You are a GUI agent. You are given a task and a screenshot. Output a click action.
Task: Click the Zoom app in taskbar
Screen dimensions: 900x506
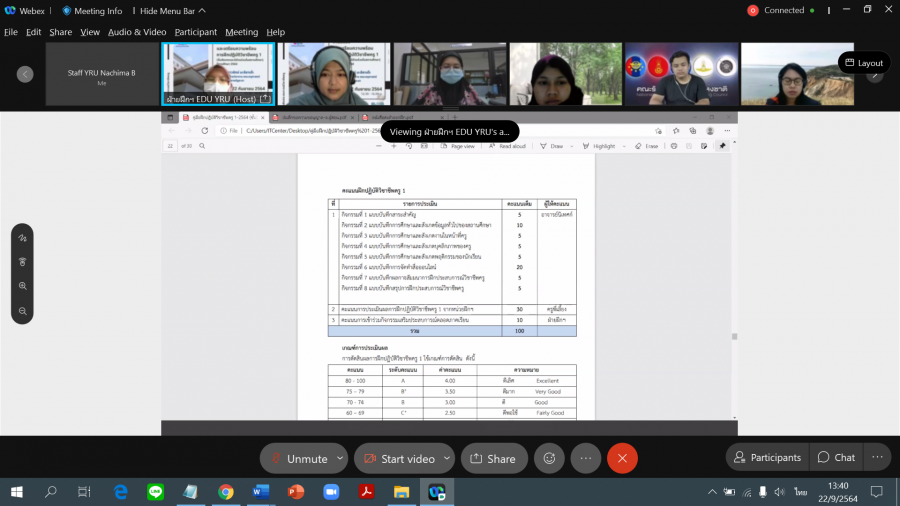click(x=331, y=492)
